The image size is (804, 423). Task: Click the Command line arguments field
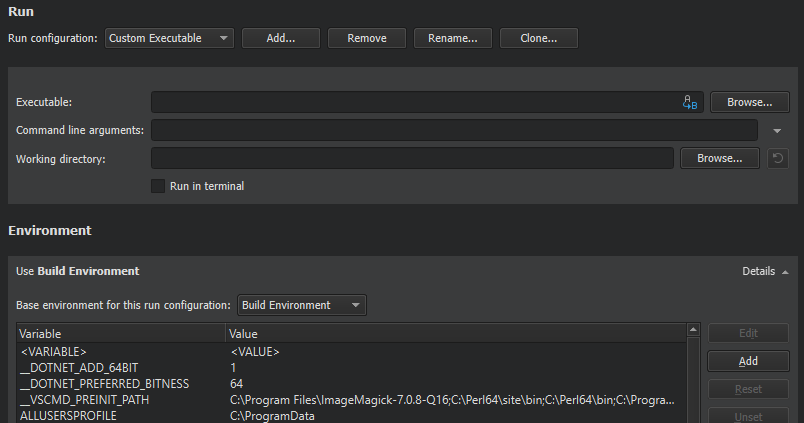click(x=454, y=130)
